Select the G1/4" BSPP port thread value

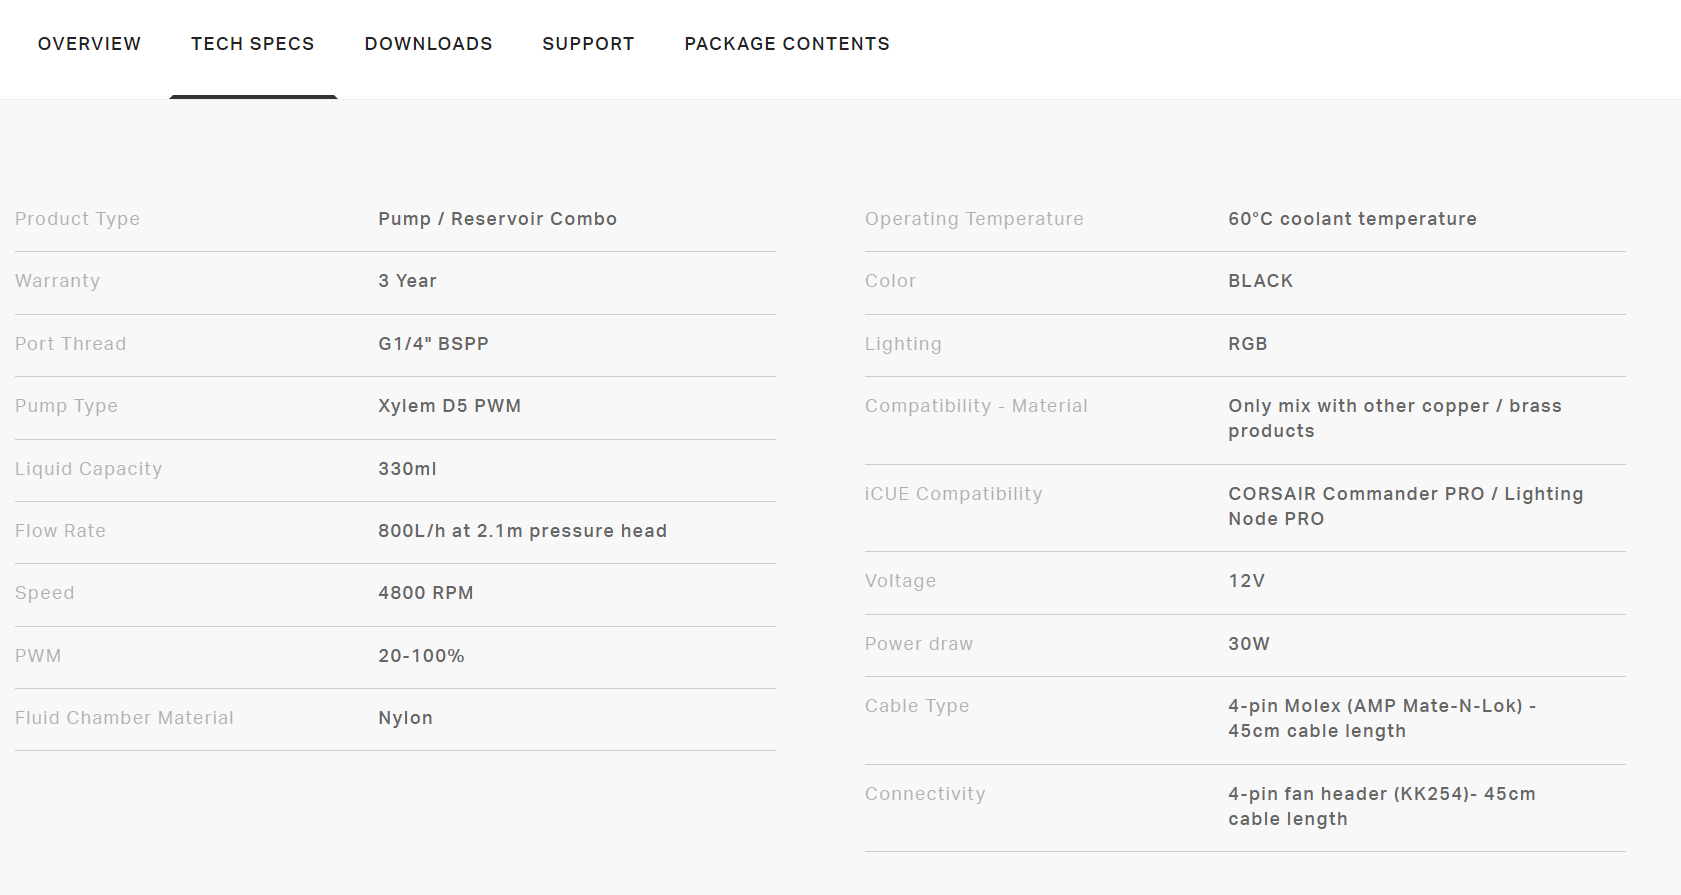click(x=433, y=344)
